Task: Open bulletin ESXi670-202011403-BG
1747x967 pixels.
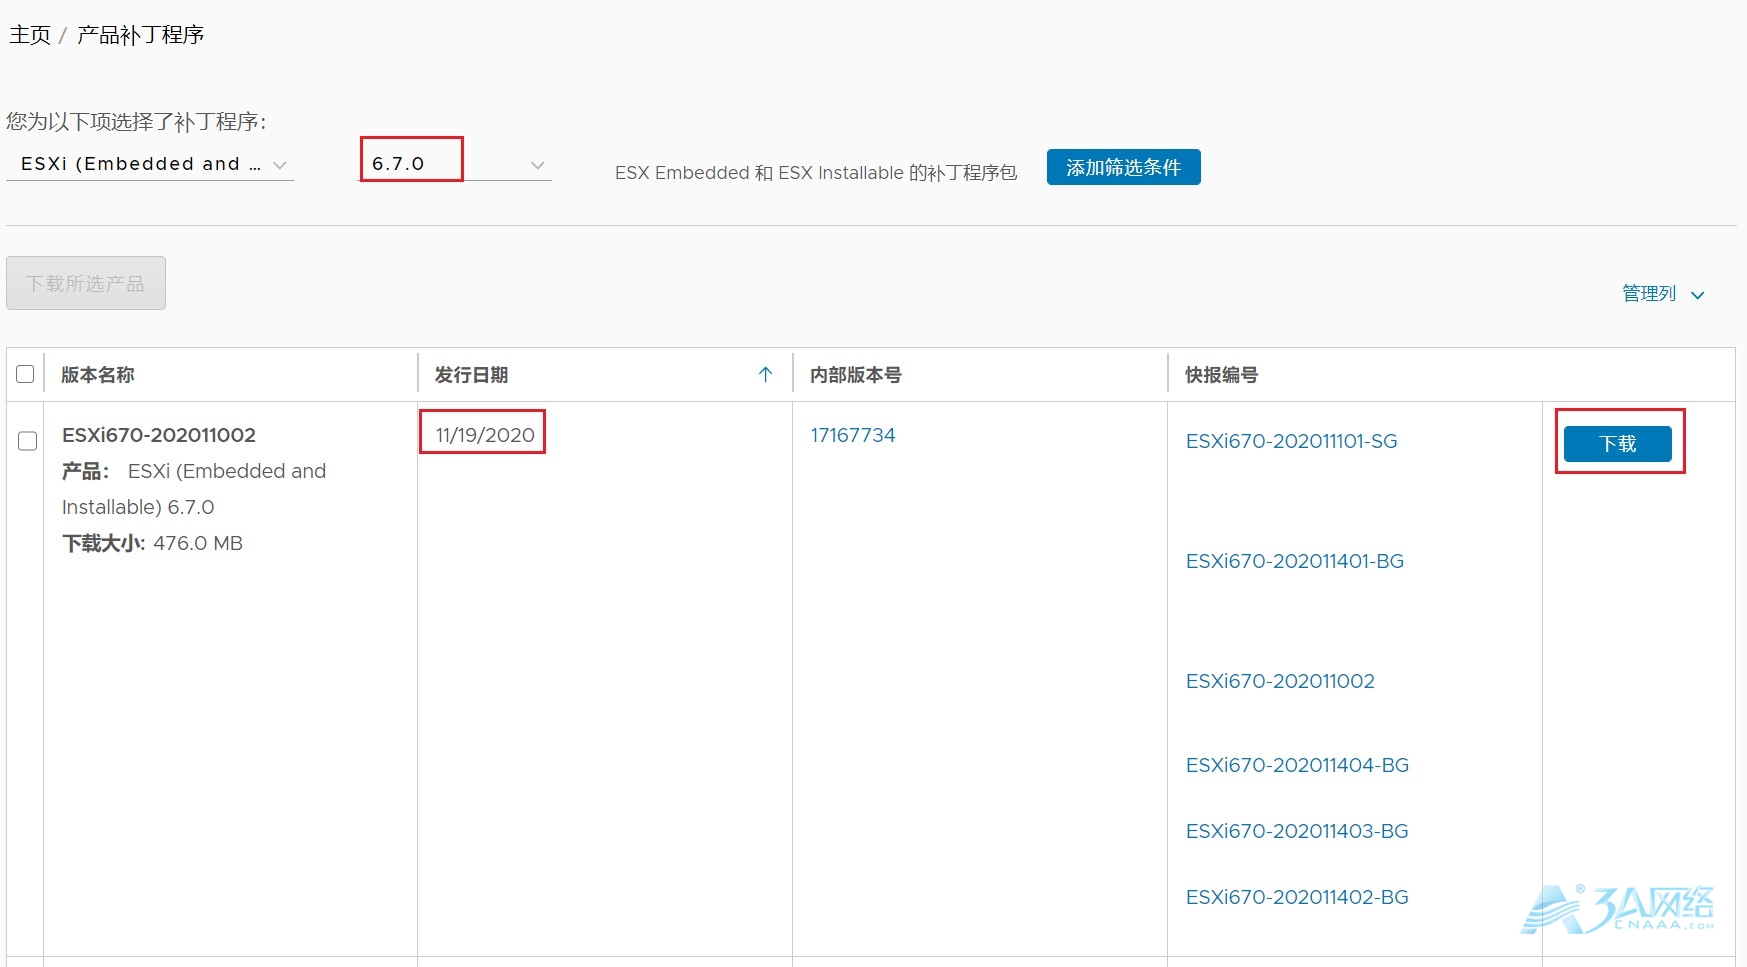Action: 1297,831
